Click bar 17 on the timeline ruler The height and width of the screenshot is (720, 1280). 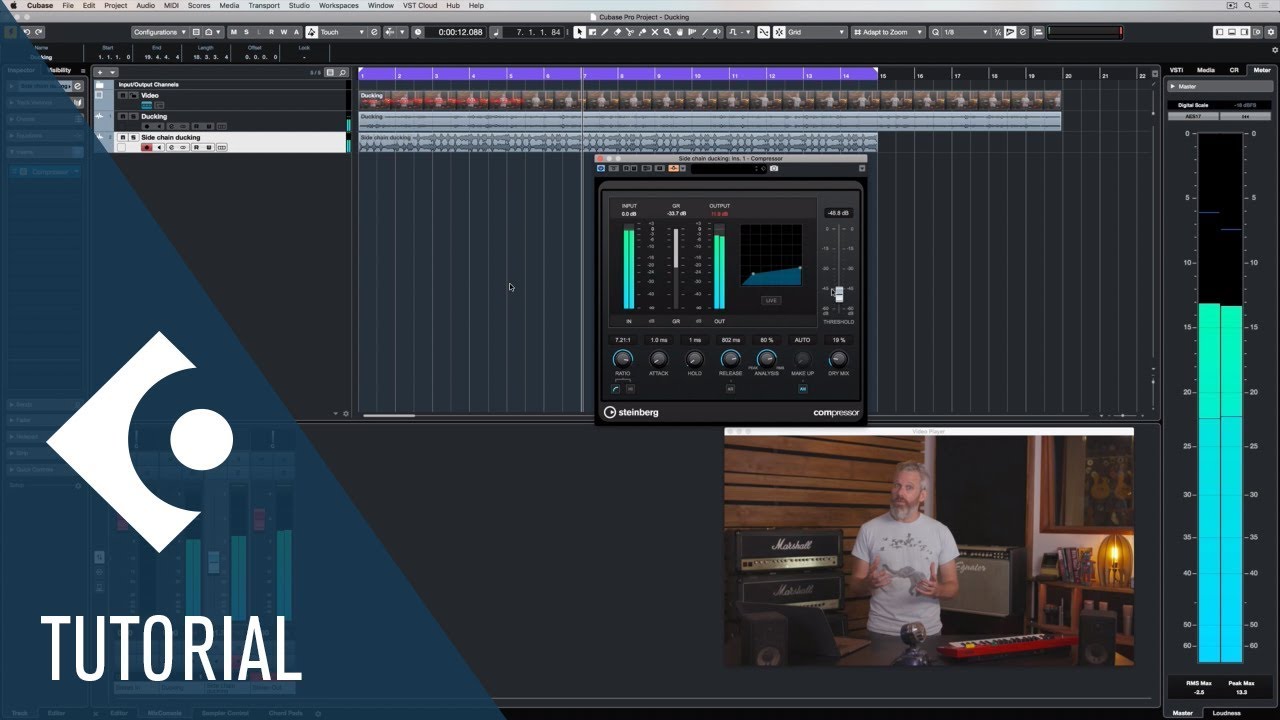pos(957,75)
